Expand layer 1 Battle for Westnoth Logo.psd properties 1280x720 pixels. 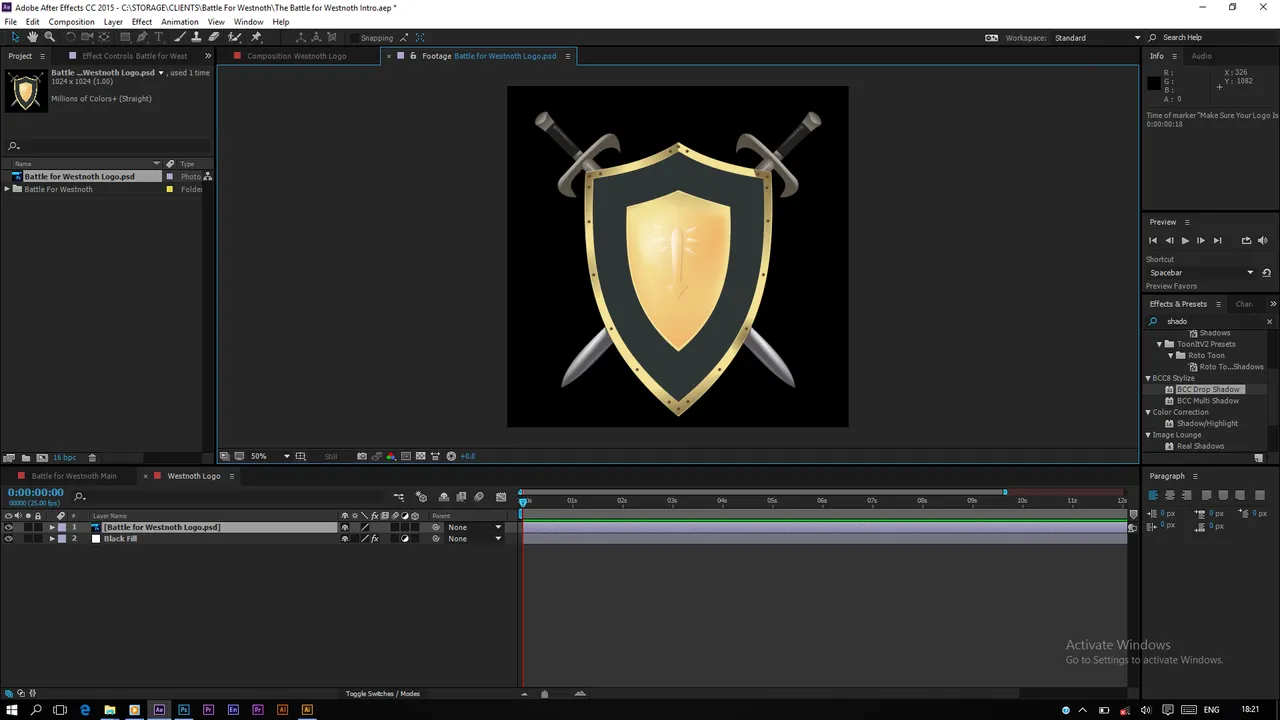[52, 527]
